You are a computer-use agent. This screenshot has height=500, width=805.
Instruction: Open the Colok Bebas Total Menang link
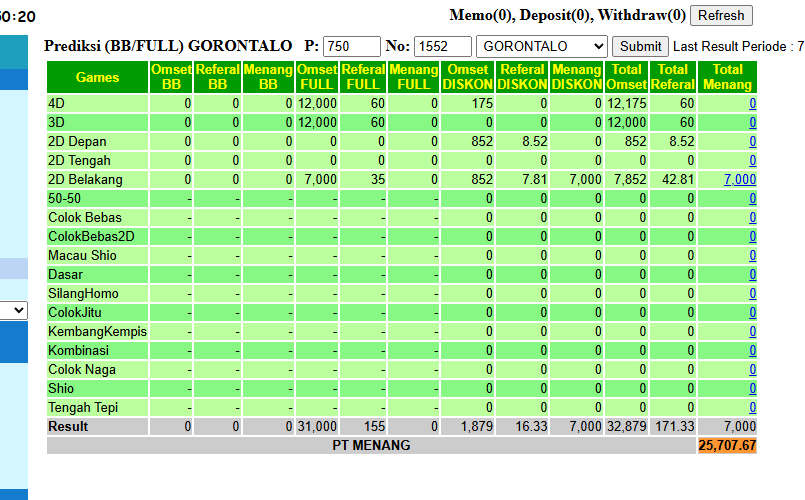coord(753,217)
